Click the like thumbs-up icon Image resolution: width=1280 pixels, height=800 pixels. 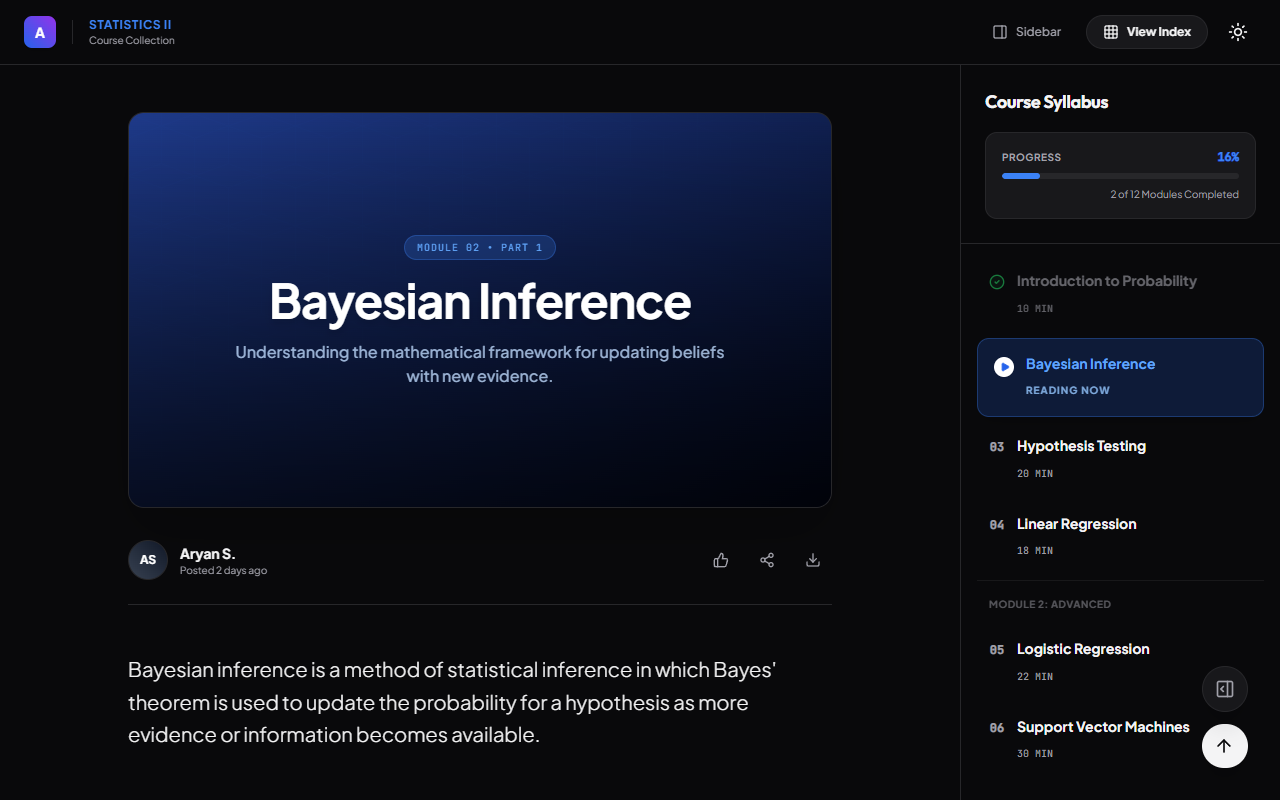point(721,560)
